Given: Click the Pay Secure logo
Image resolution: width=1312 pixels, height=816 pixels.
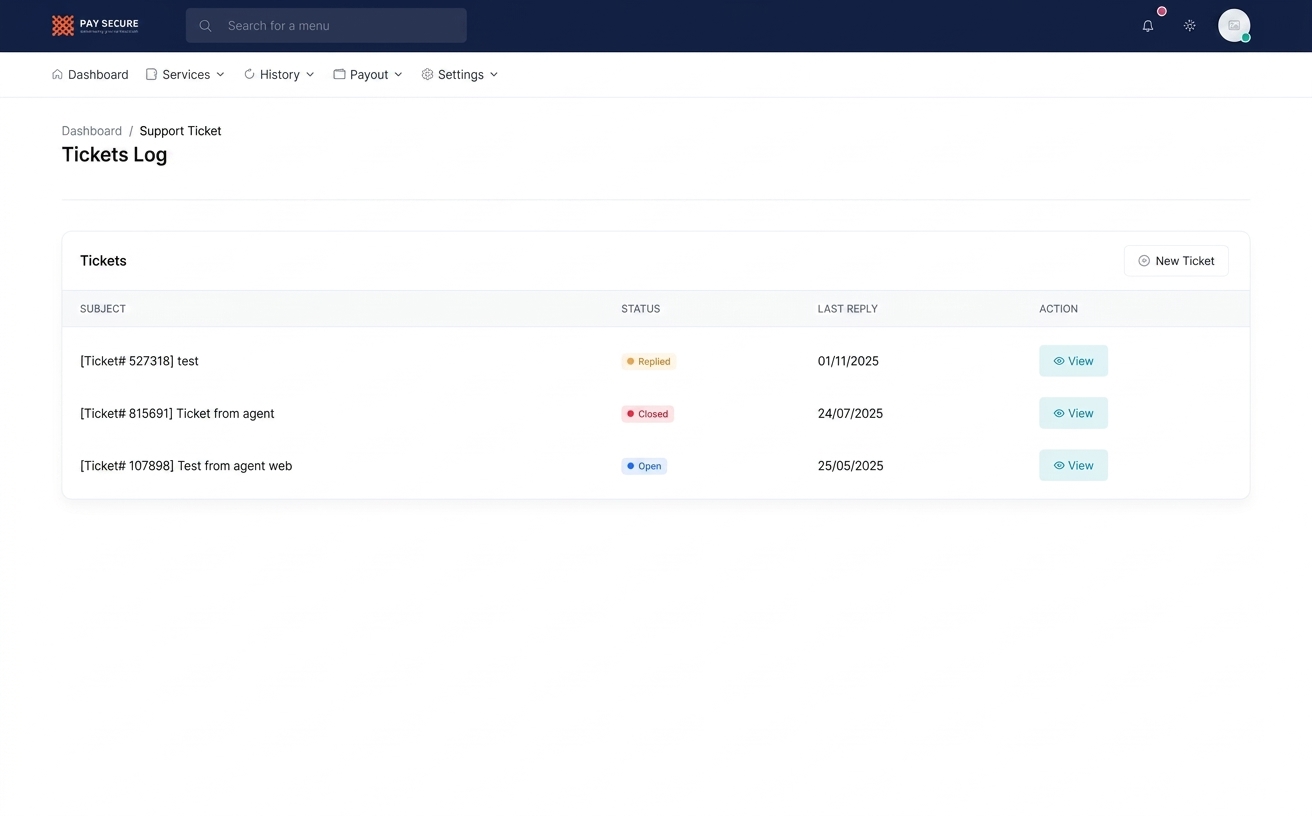Looking at the screenshot, I should coord(95,25).
